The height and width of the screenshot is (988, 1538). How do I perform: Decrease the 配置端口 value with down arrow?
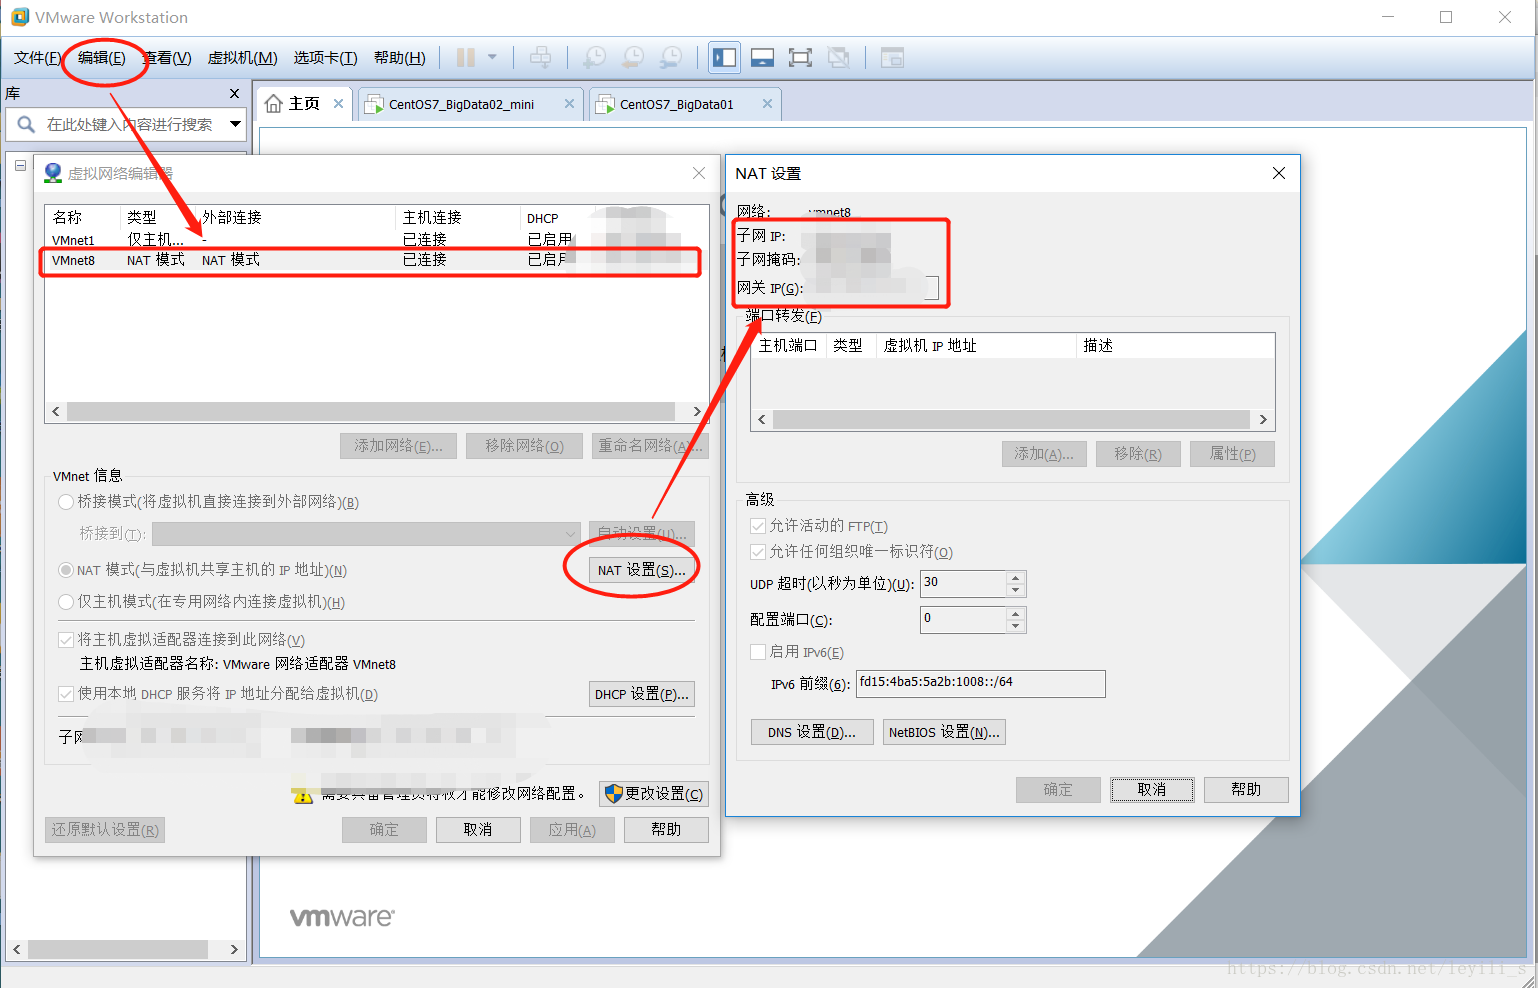pyautogui.click(x=1016, y=626)
